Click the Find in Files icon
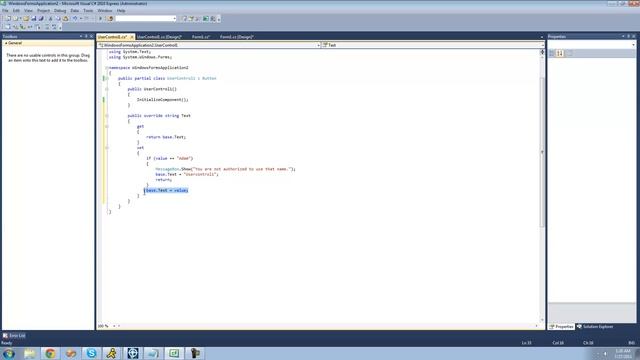 tap(110, 19)
